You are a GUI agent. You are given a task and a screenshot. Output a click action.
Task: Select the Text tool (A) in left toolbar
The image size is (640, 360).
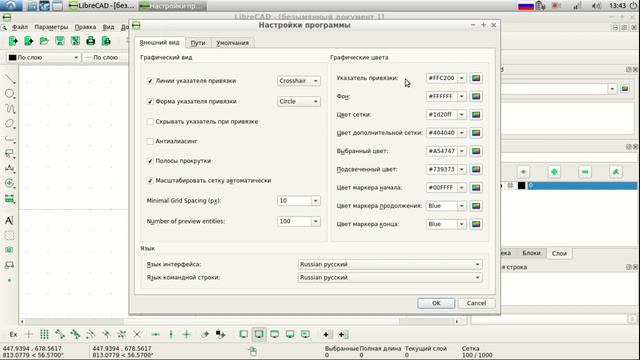tap(9, 220)
